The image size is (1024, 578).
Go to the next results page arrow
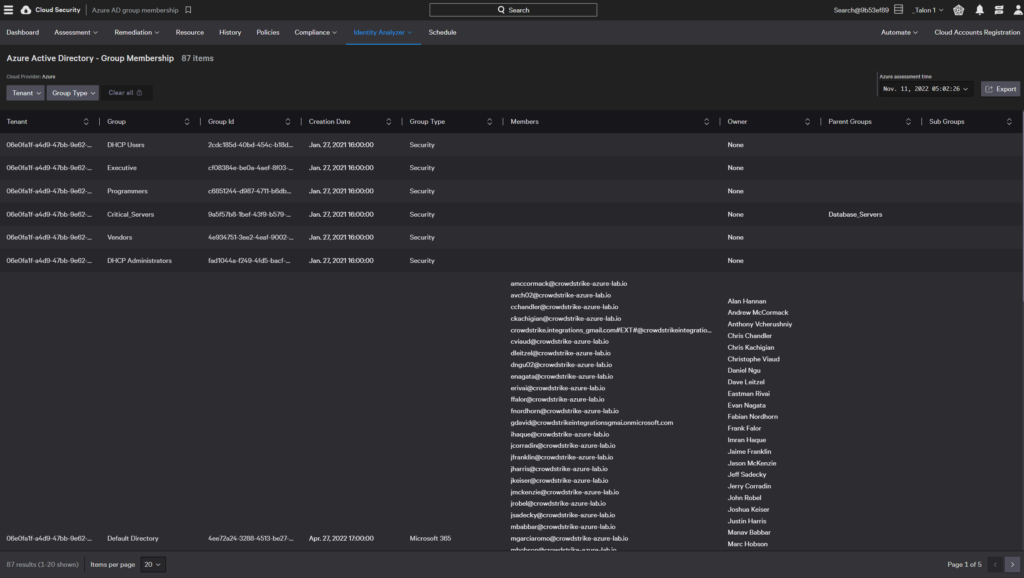pos(1012,564)
